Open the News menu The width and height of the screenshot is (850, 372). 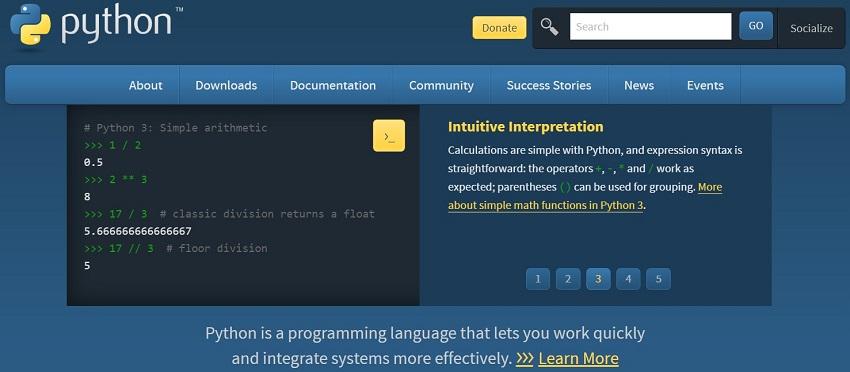coord(639,85)
